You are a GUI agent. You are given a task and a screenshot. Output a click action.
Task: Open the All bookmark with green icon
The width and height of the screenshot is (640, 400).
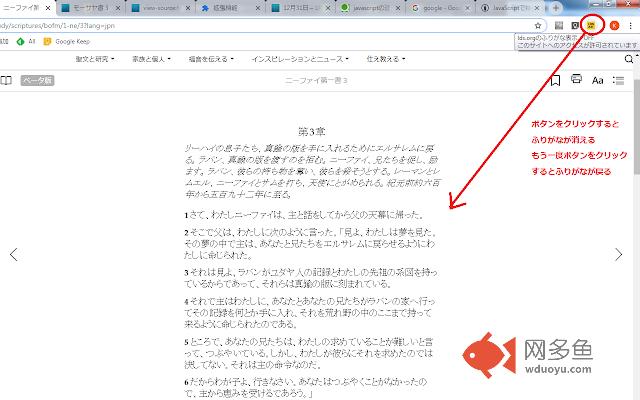click(26, 42)
